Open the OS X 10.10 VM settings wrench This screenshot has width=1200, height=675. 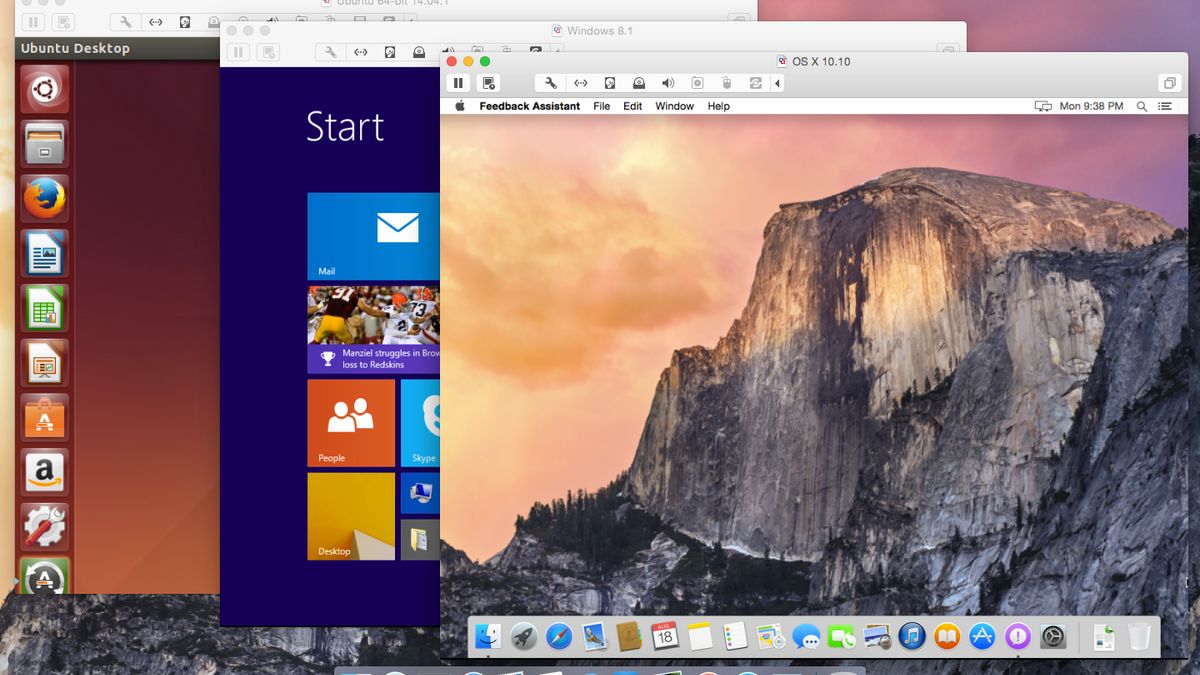550,83
